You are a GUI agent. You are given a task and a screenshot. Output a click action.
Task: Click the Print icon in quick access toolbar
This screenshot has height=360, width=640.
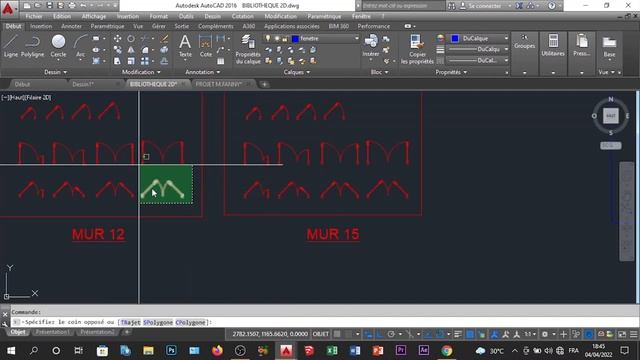point(72,5)
